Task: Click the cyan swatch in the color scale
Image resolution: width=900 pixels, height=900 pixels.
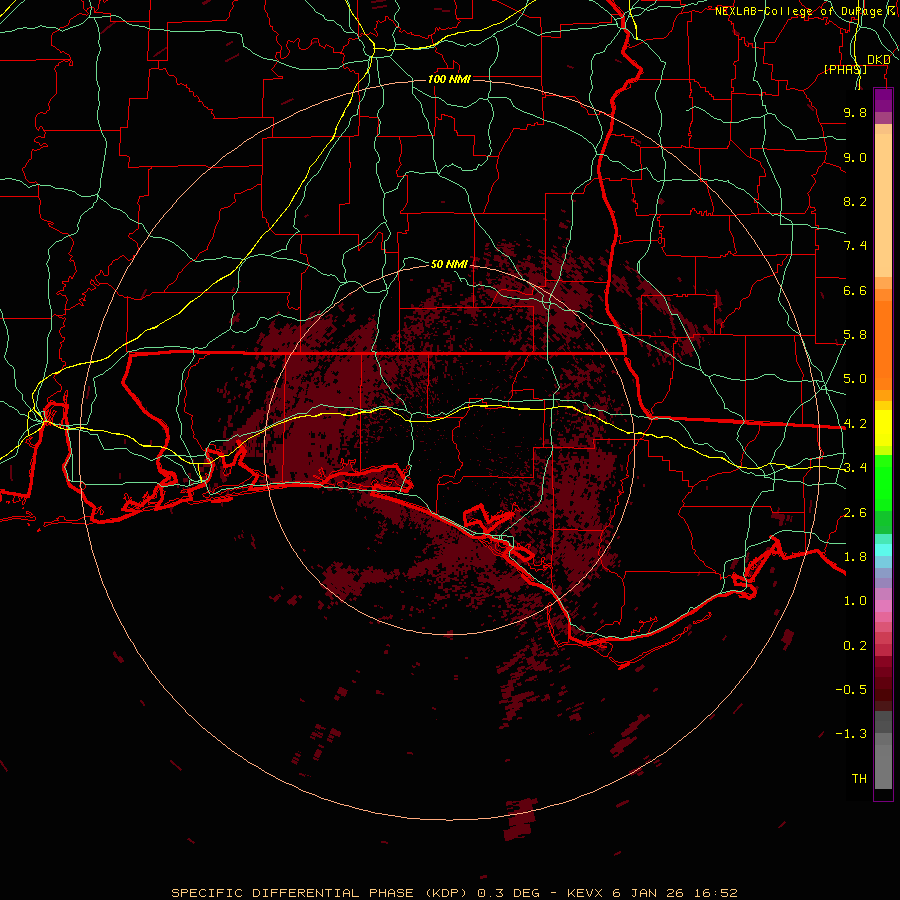Action: (x=883, y=550)
